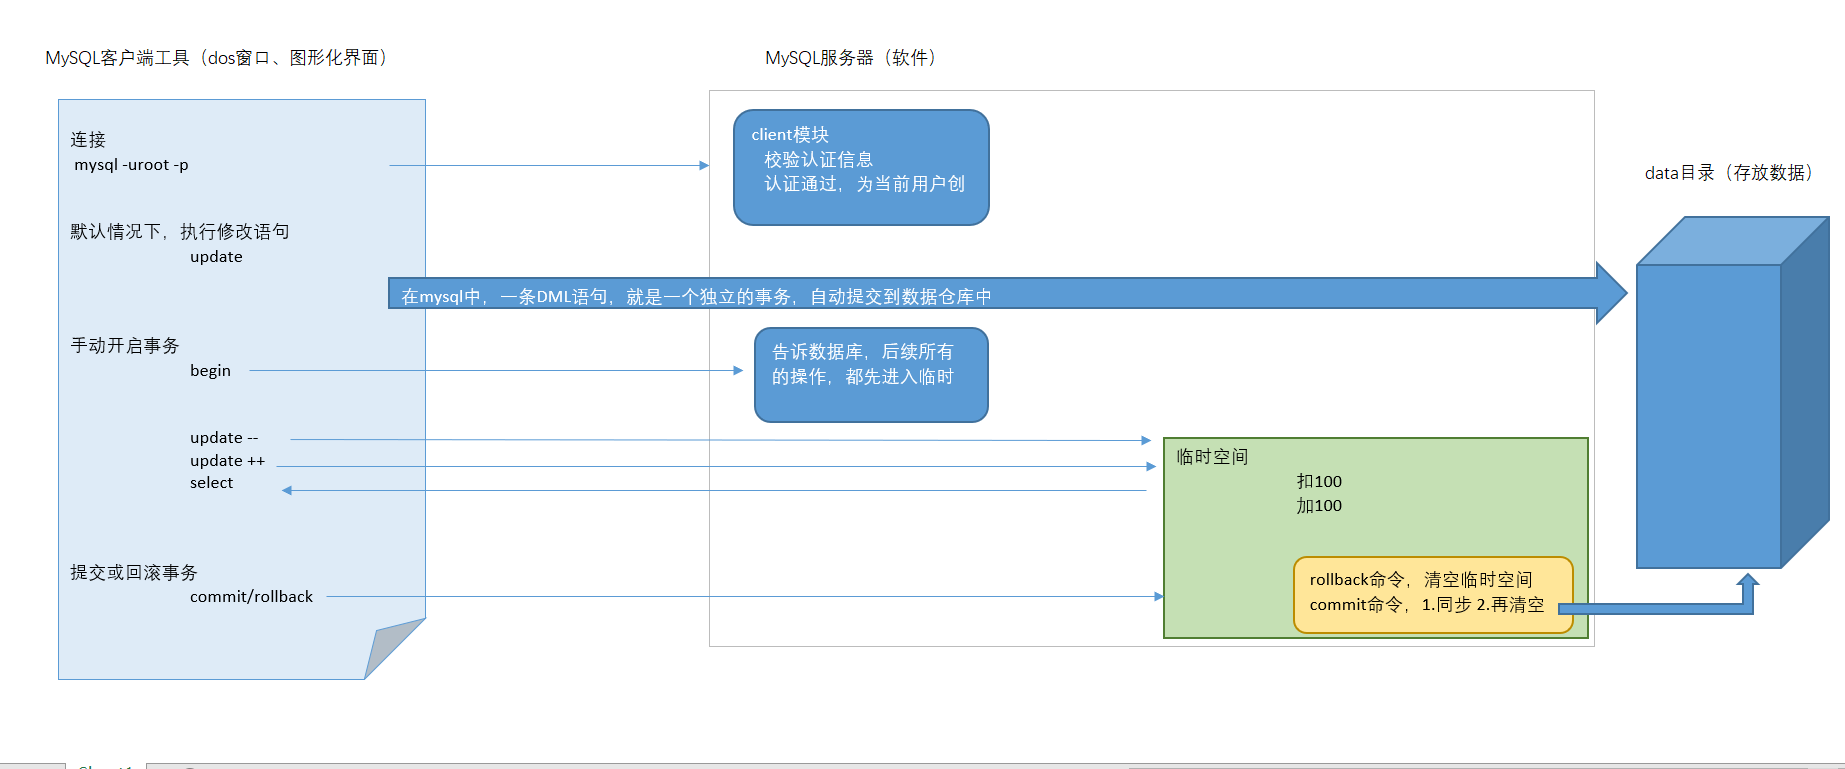Click 'update' under the 默认情况下 line
The height and width of the screenshot is (769, 1845).
coord(216,257)
